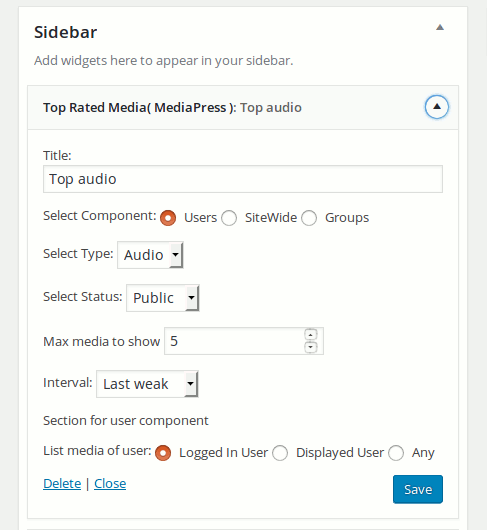Viewport: 487px width, 530px height.
Task: Select the Groups component radio button
Action: pos(309,218)
